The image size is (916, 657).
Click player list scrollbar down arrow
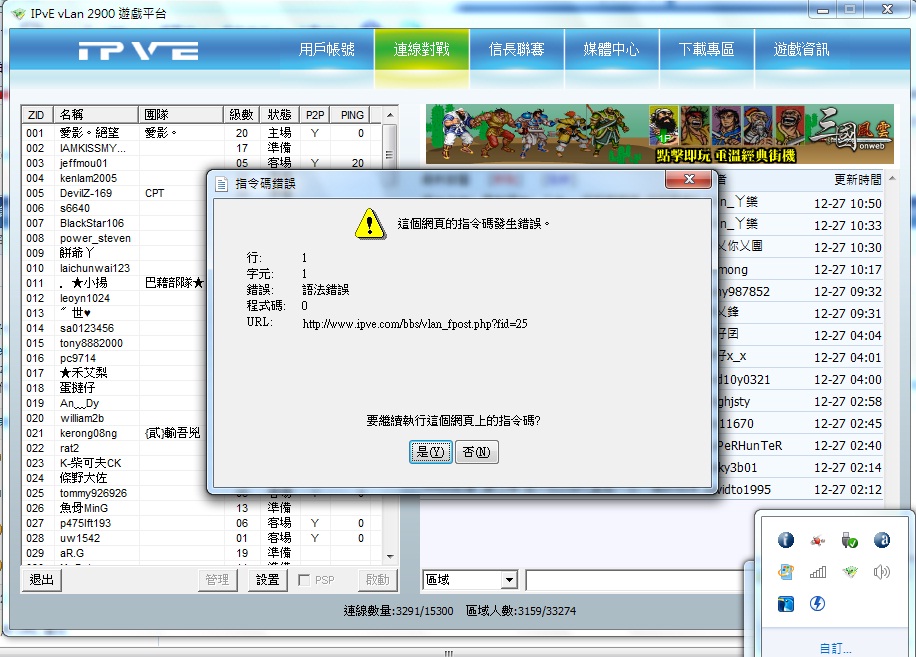coord(390,557)
